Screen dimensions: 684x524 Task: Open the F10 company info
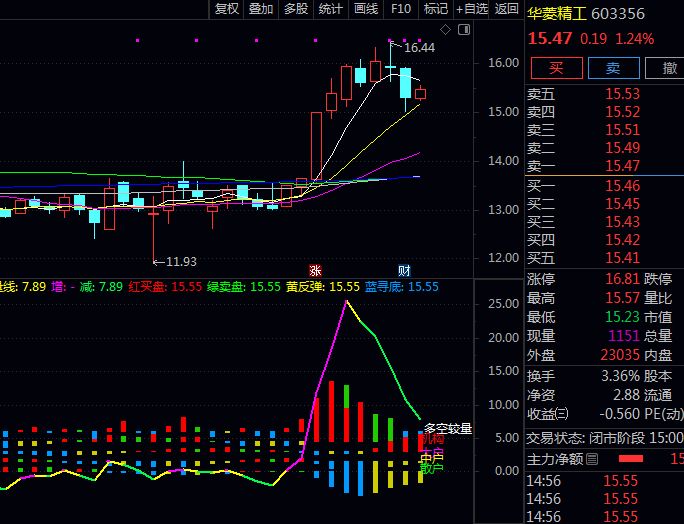401,9
